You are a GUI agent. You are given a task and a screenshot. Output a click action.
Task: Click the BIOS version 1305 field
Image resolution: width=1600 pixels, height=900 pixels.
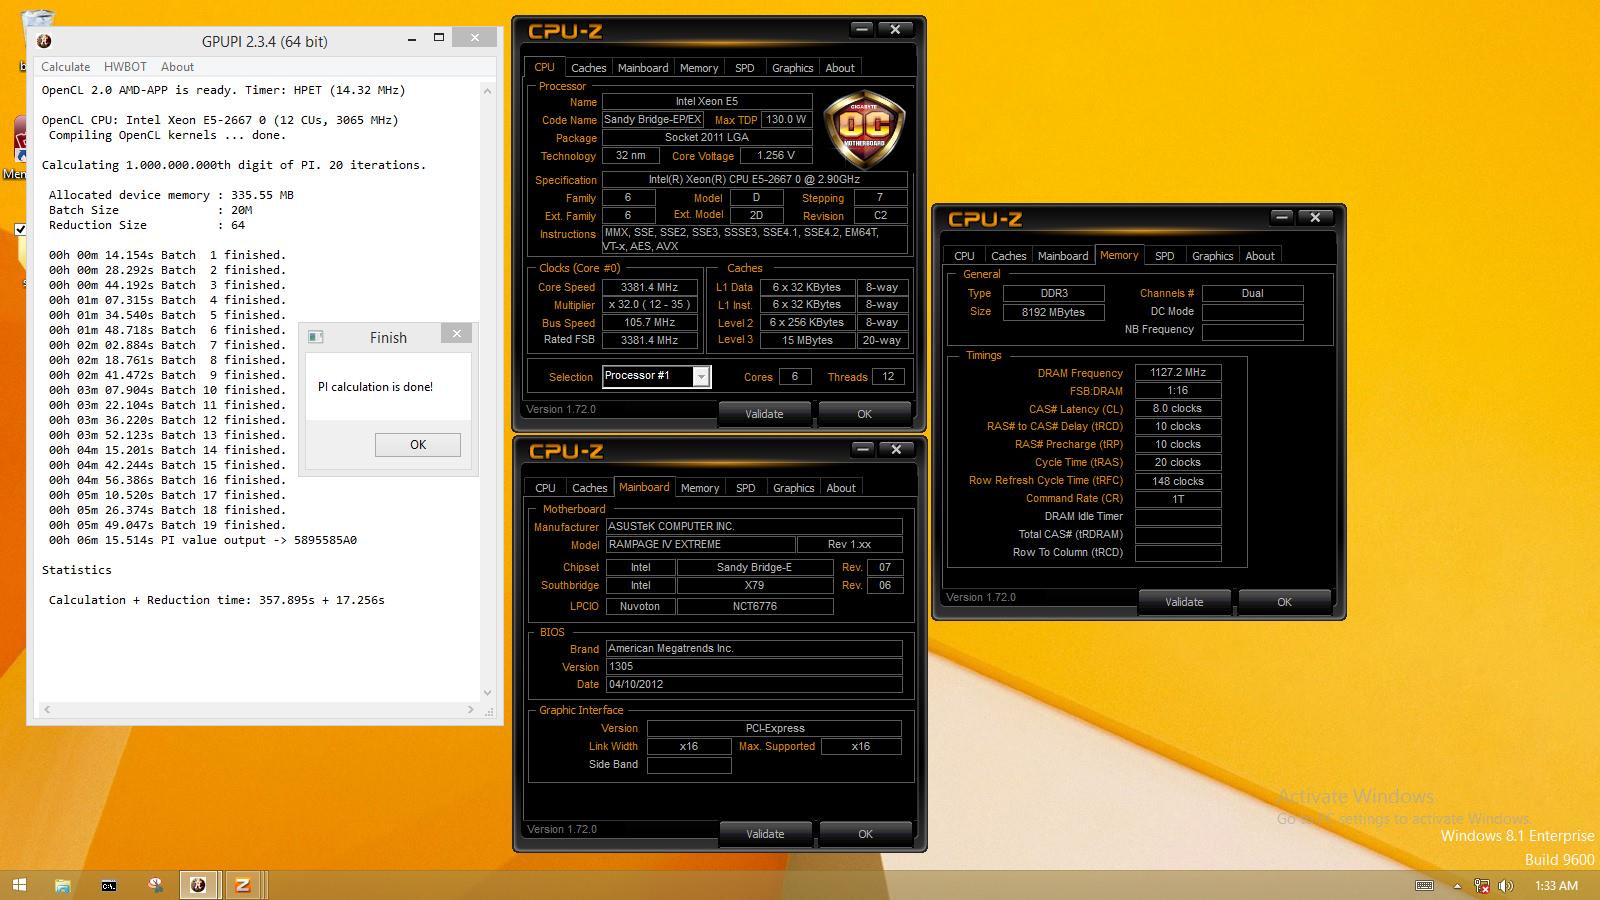[x=754, y=667]
